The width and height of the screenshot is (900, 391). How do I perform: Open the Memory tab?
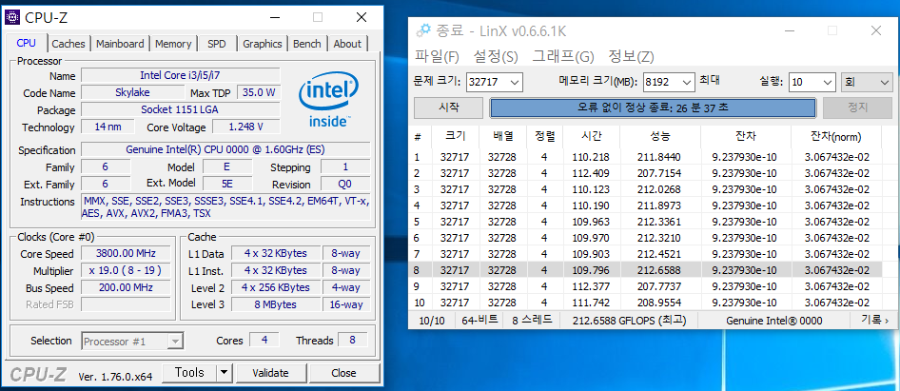(x=173, y=44)
